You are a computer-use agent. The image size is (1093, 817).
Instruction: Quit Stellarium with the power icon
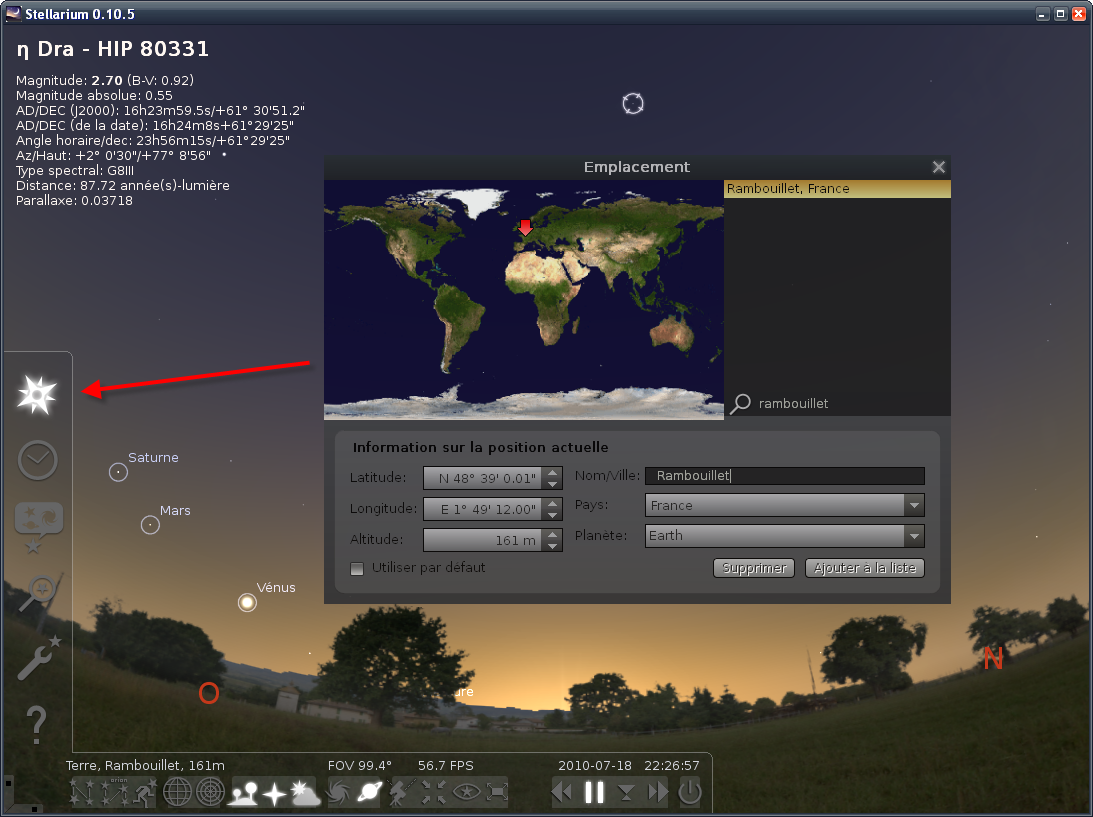tap(689, 793)
